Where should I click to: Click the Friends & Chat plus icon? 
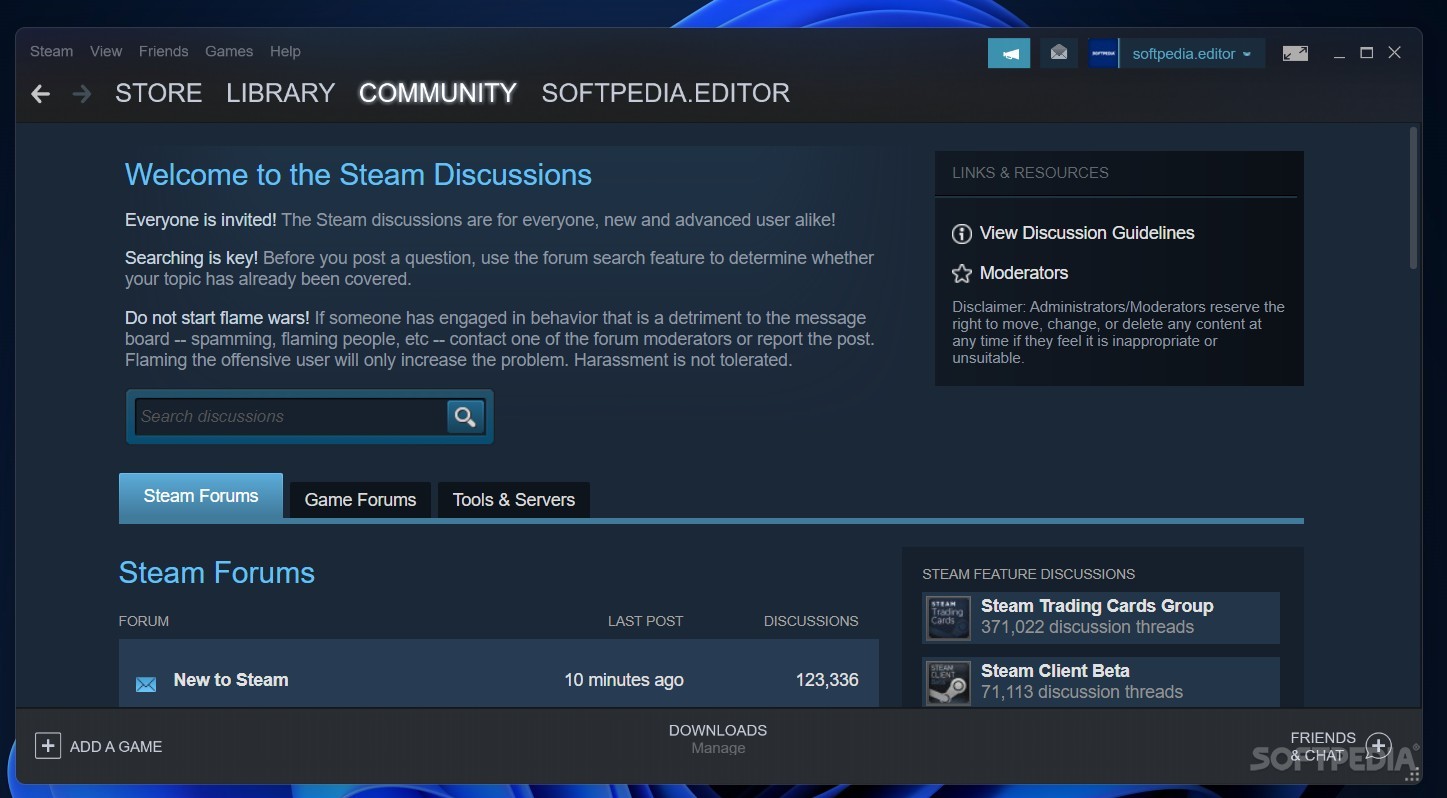[1379, 745]
